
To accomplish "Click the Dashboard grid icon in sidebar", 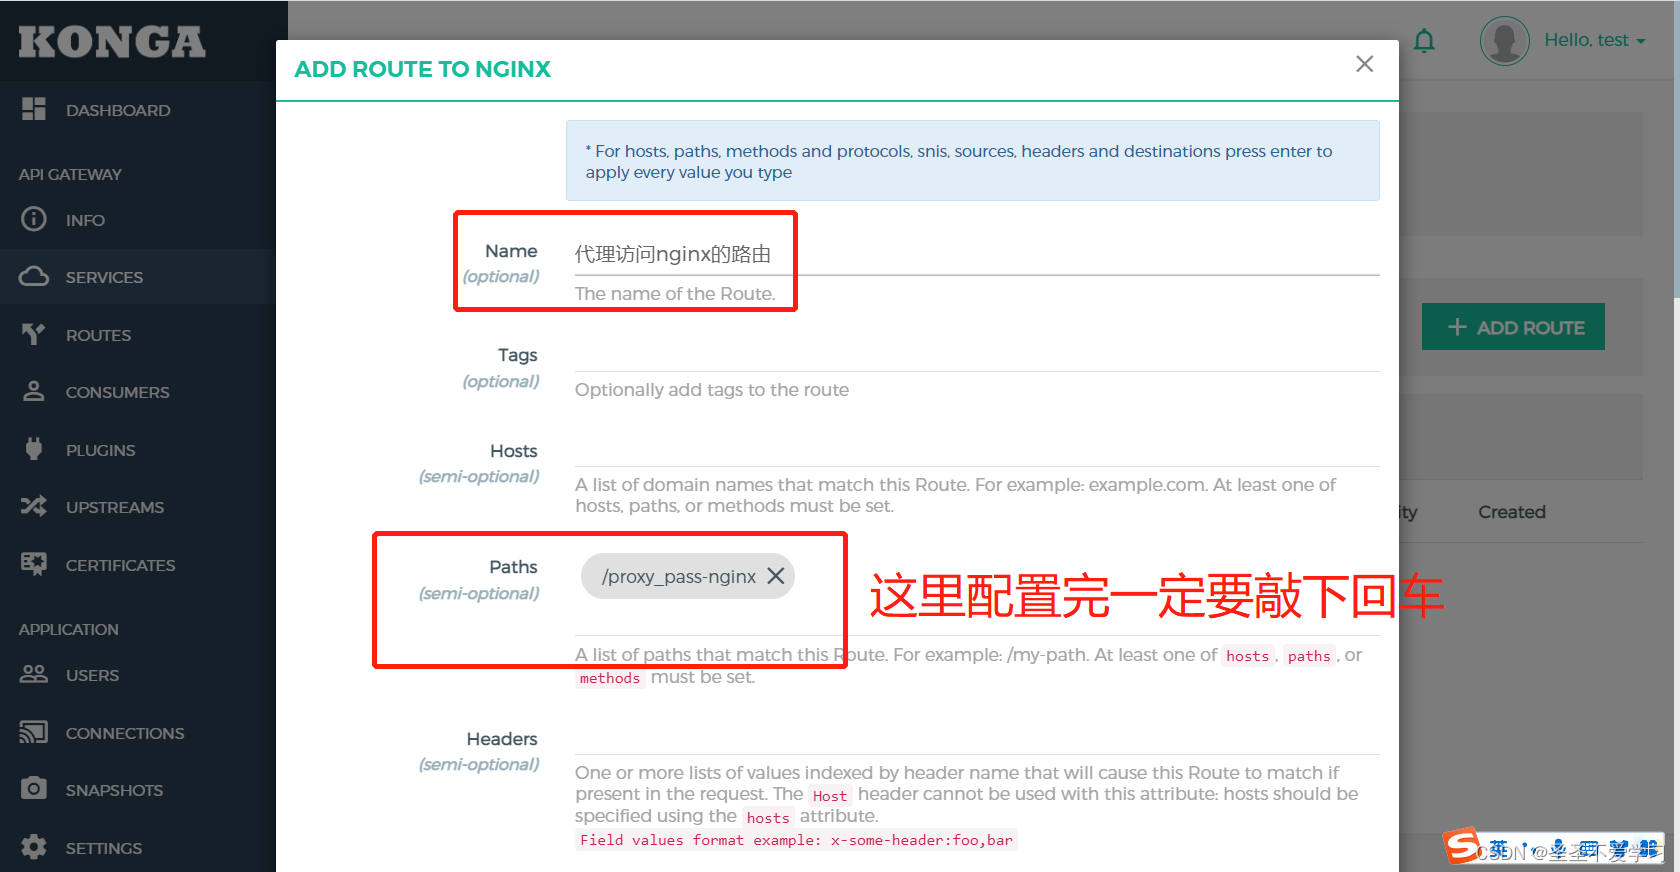I will tap(34, 109).
